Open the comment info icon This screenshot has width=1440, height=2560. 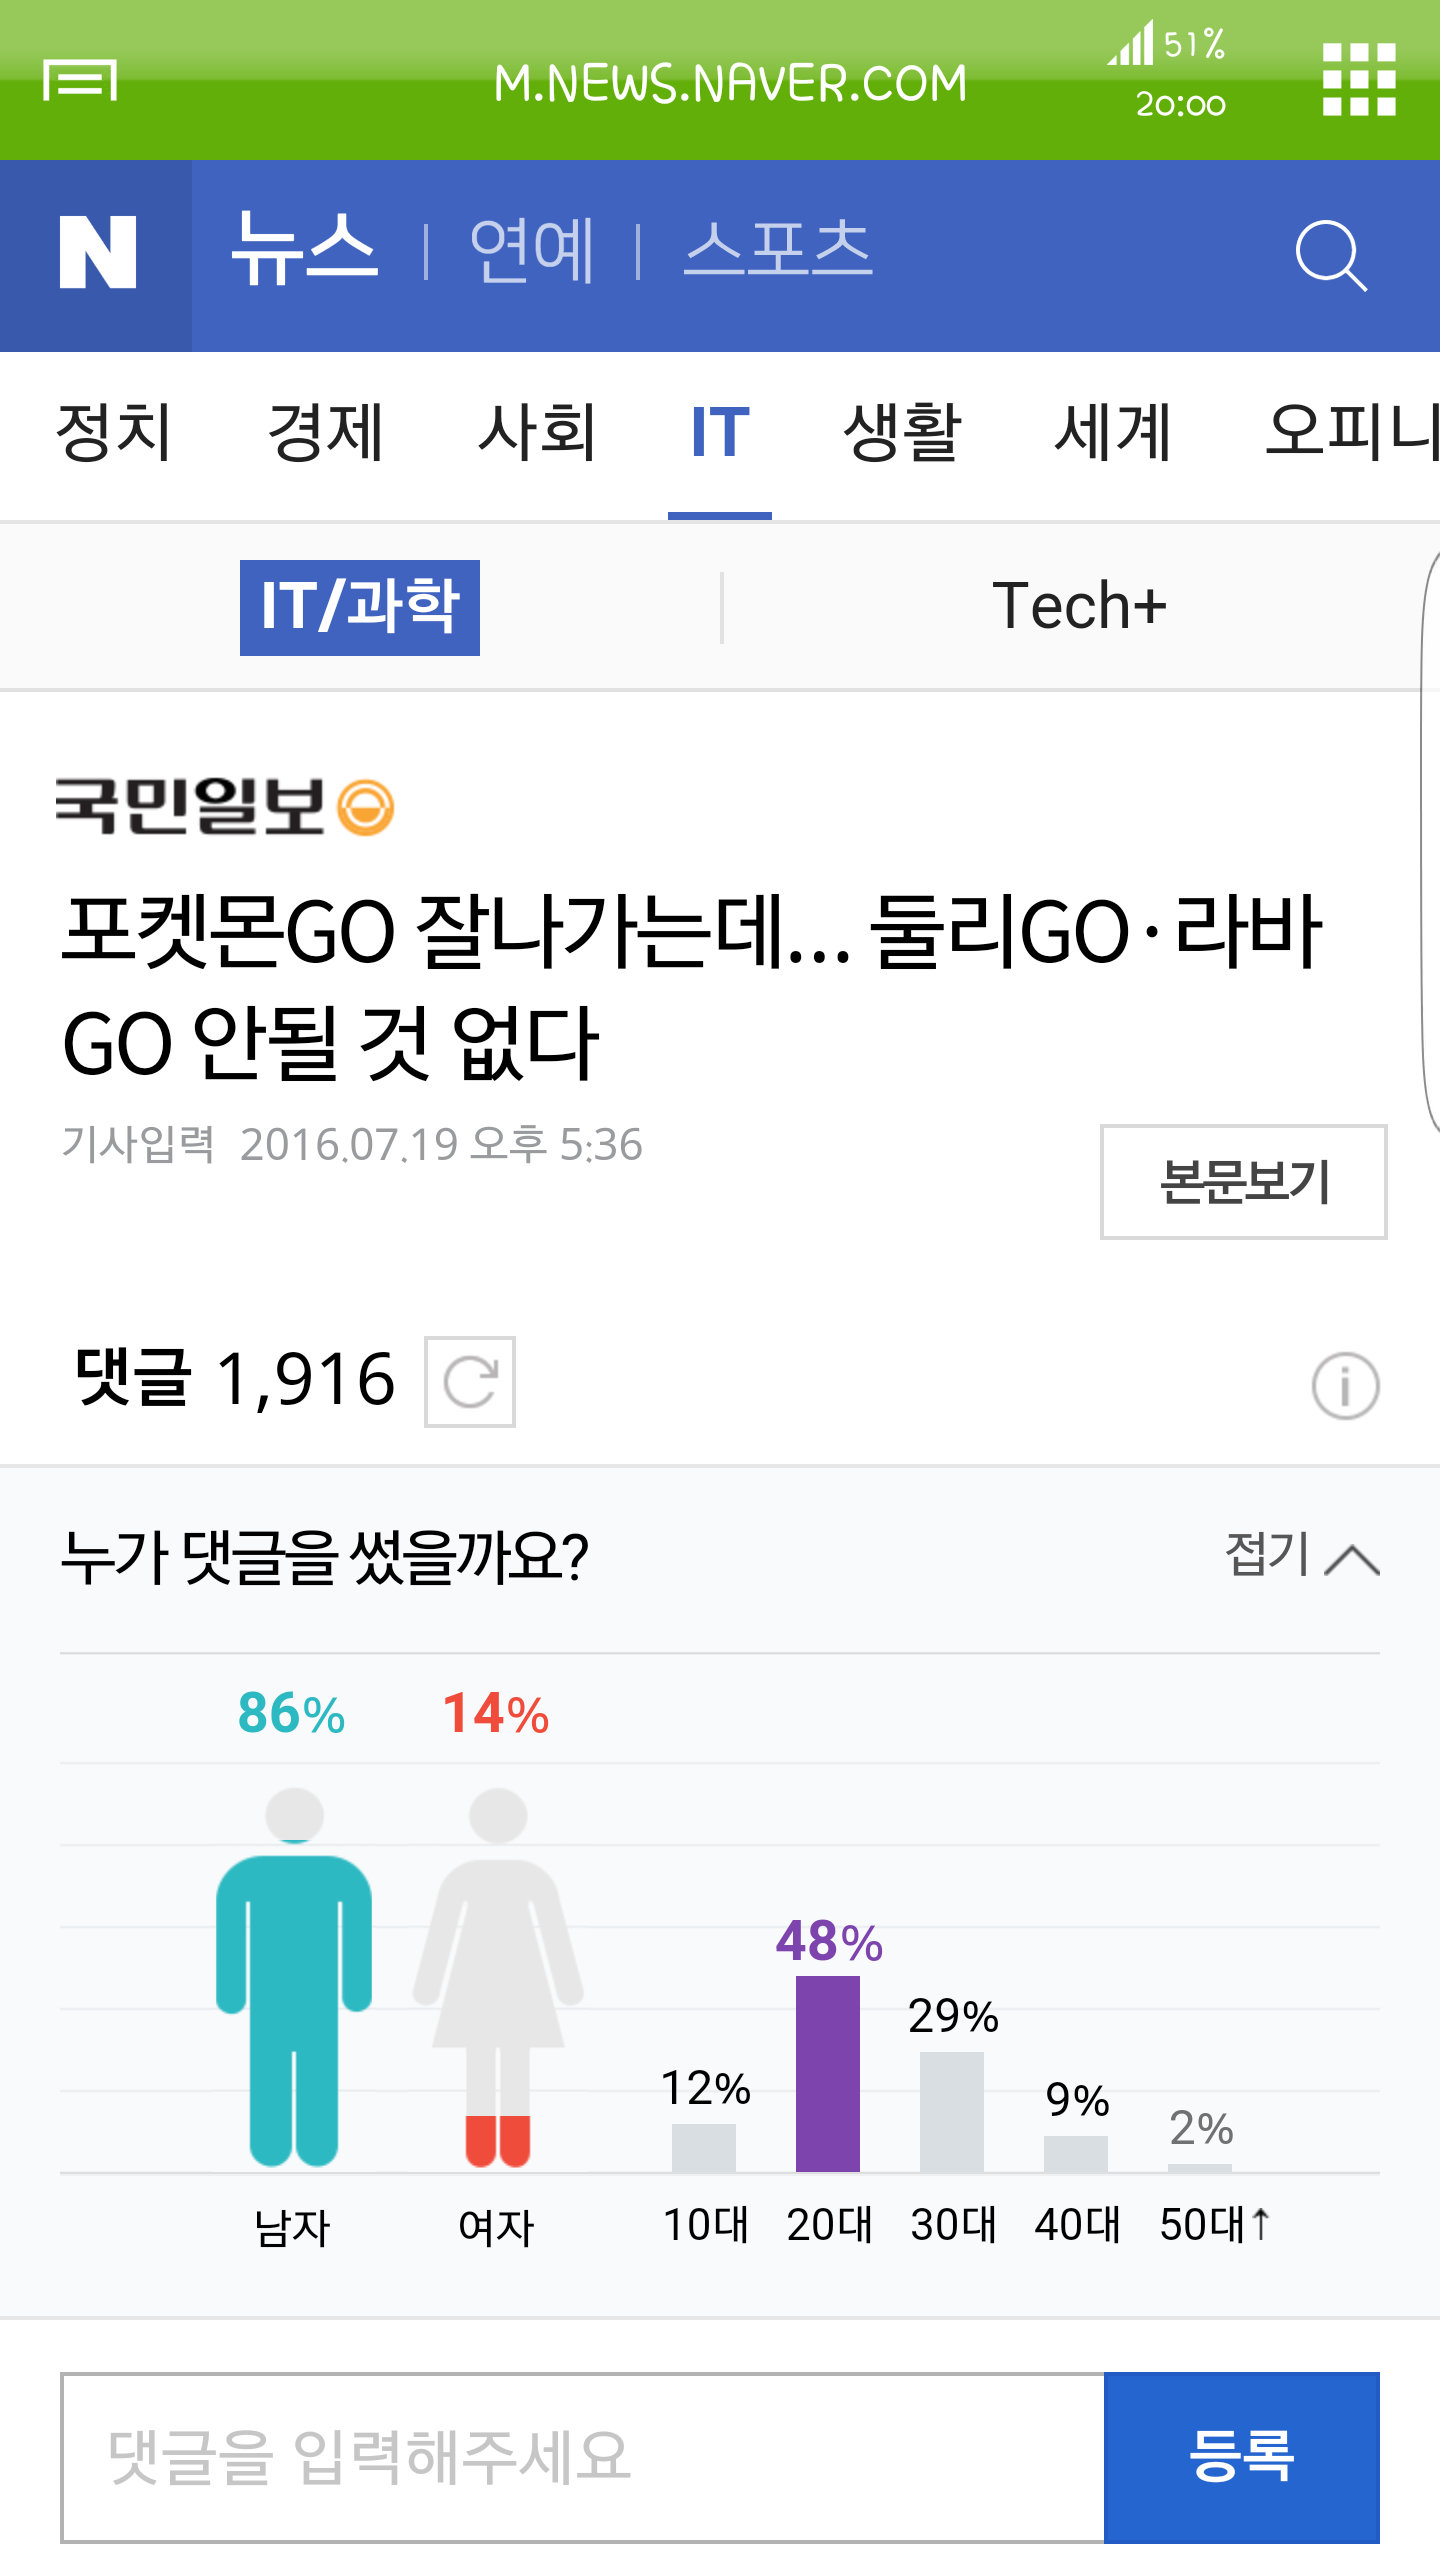coord(1345,1386)
